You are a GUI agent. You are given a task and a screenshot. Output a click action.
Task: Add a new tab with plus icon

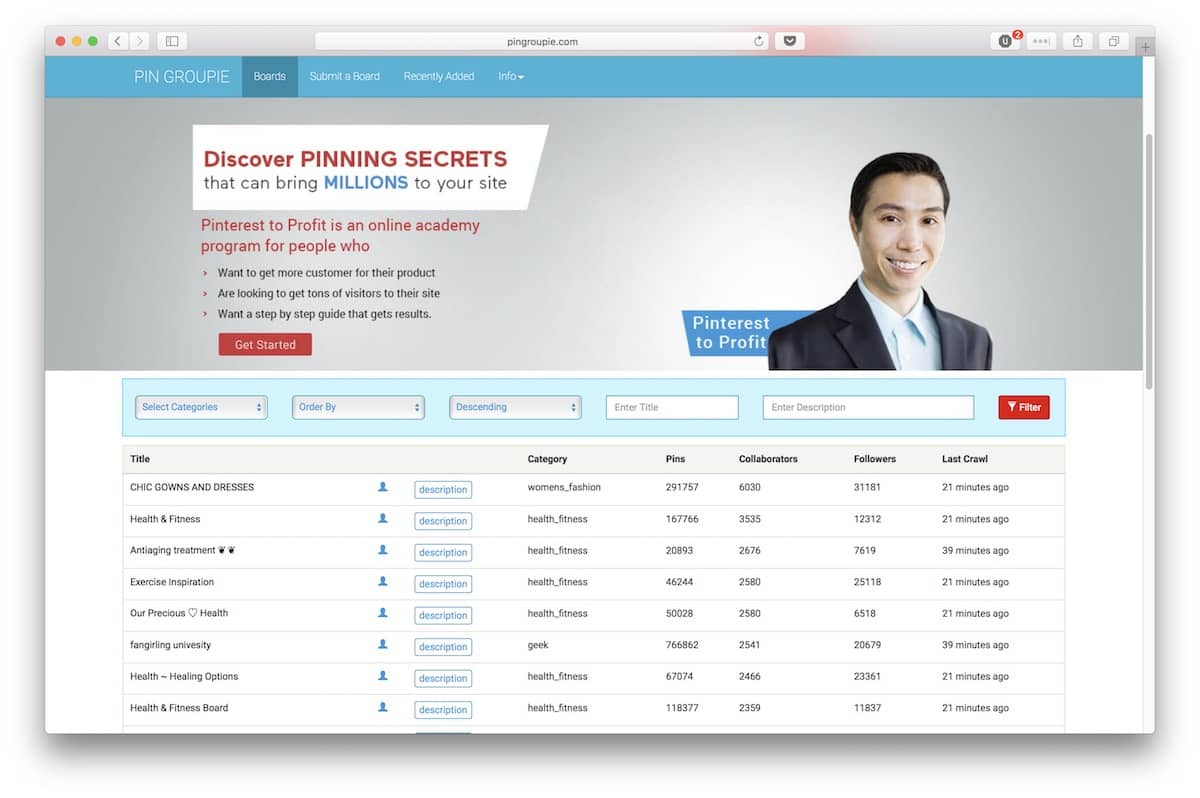click(1145, 46)
